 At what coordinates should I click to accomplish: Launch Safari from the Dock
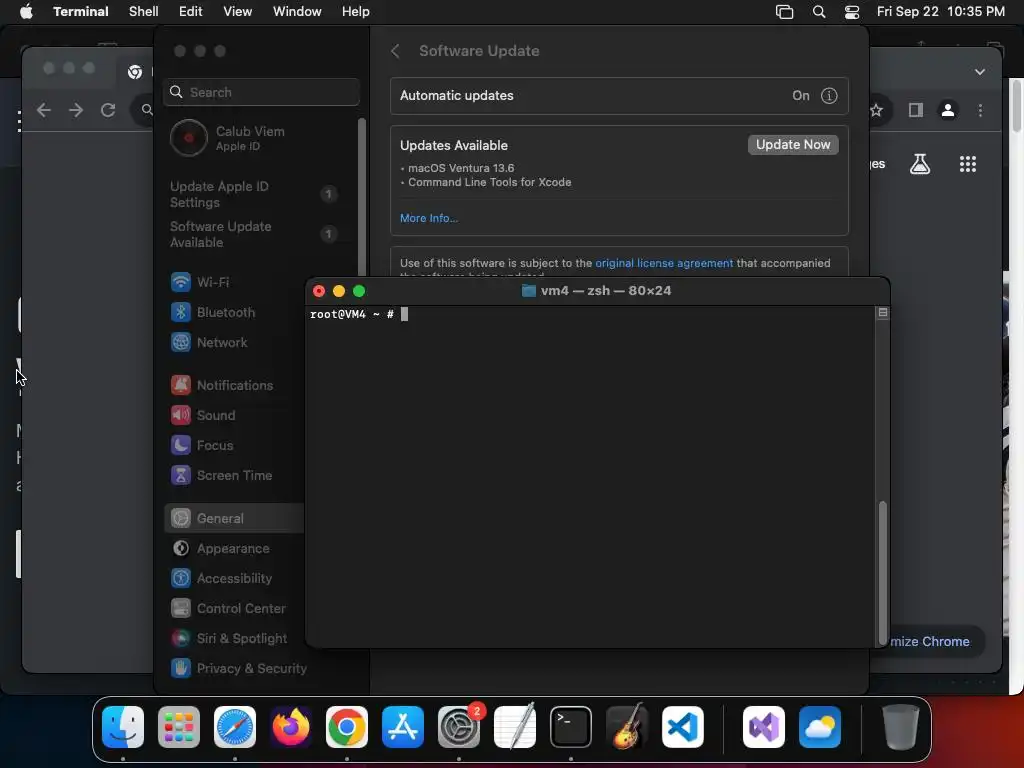click(x=235, y=727)
